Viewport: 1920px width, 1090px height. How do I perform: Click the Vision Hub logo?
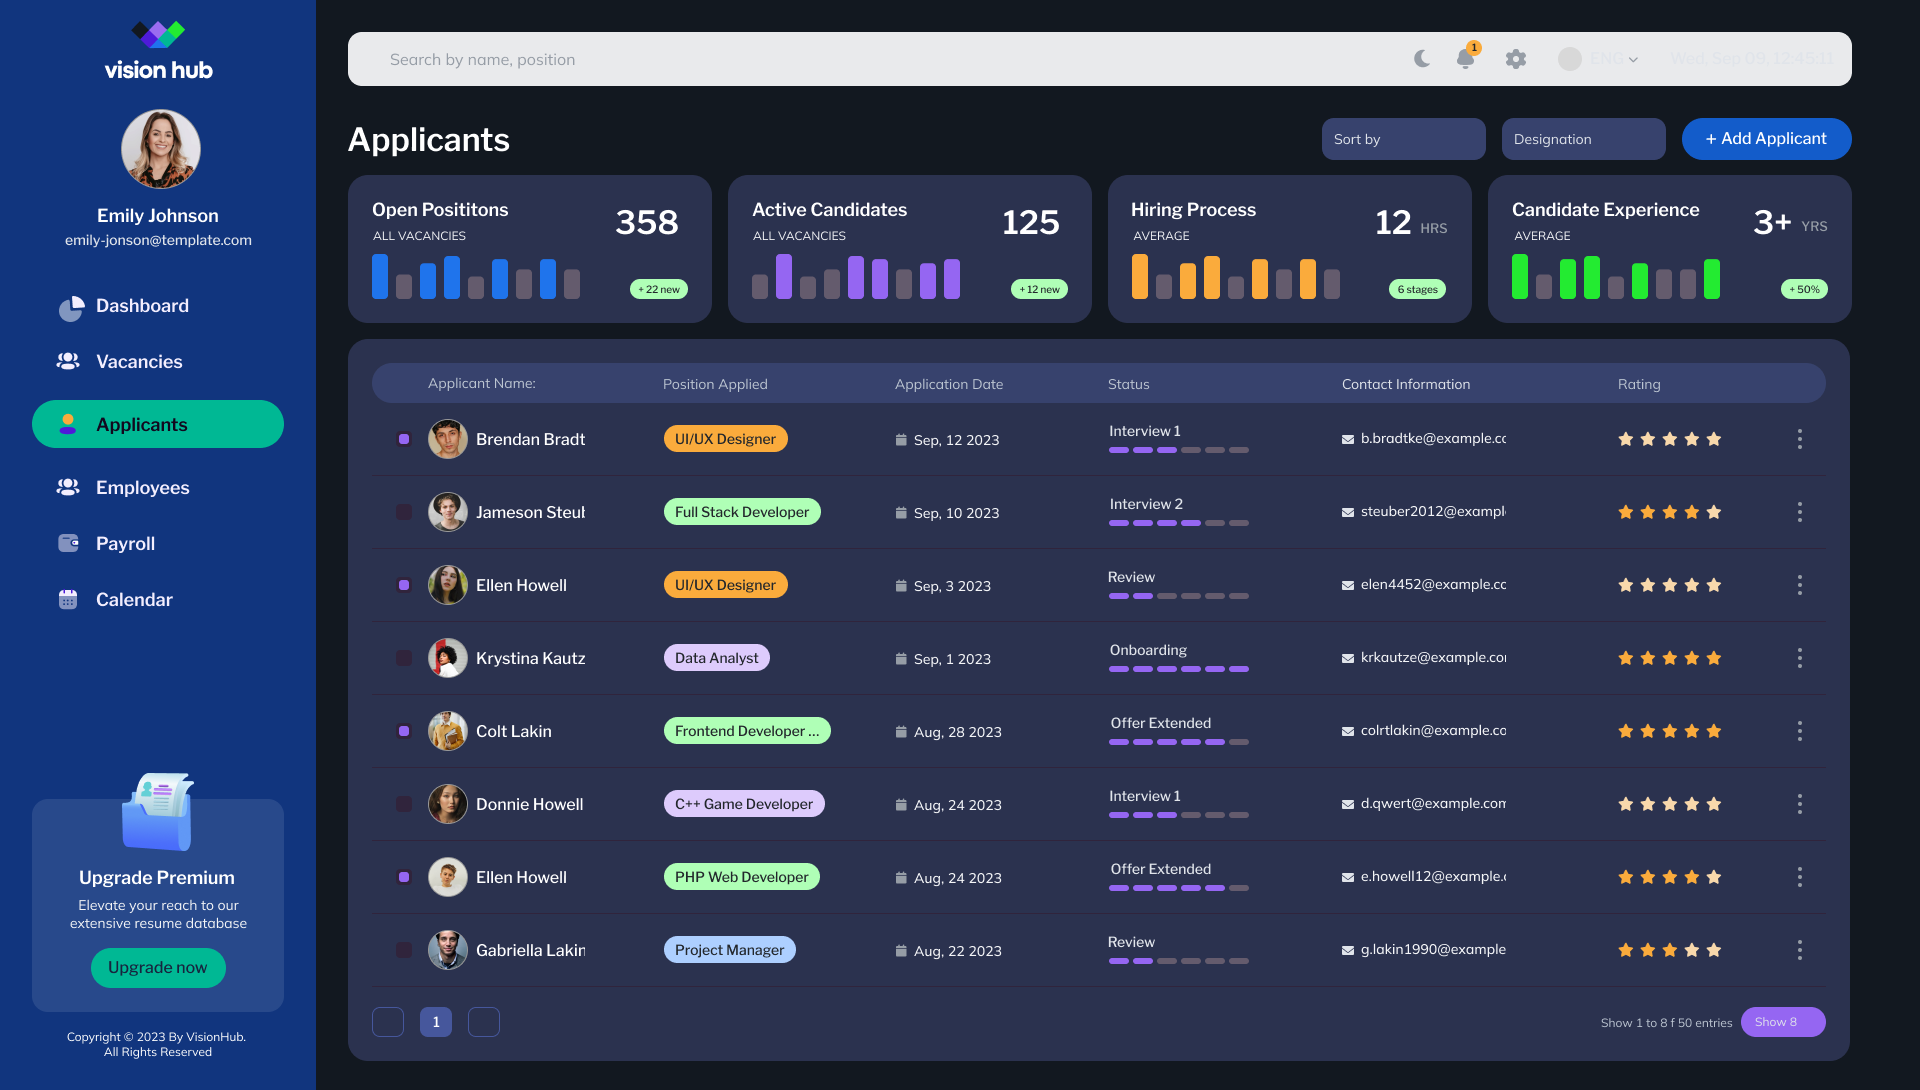[158, 51]
